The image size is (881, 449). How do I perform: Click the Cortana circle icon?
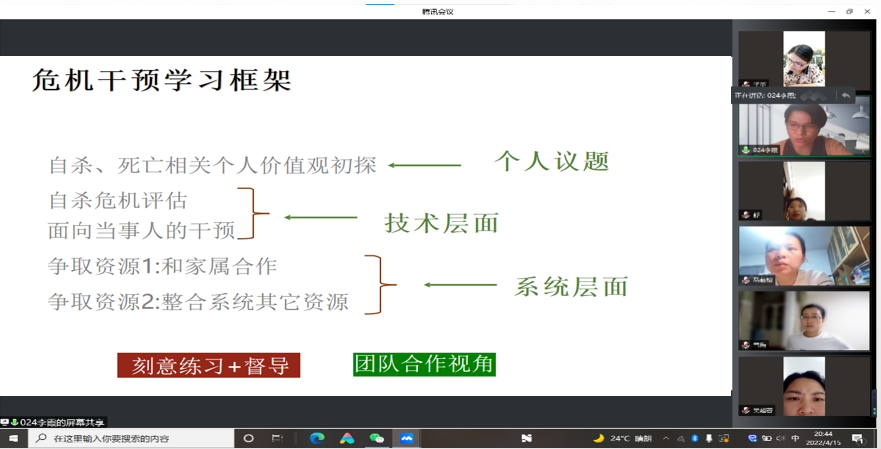tap(248, 438)
